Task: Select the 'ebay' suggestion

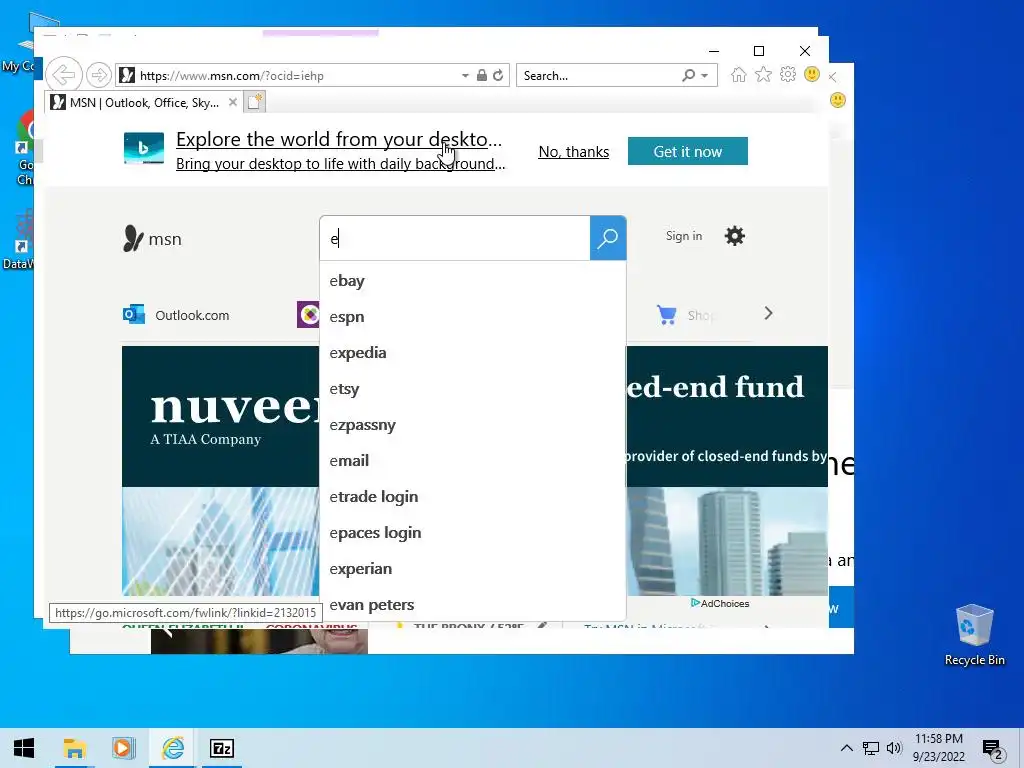Action: [x=473, y=281]
